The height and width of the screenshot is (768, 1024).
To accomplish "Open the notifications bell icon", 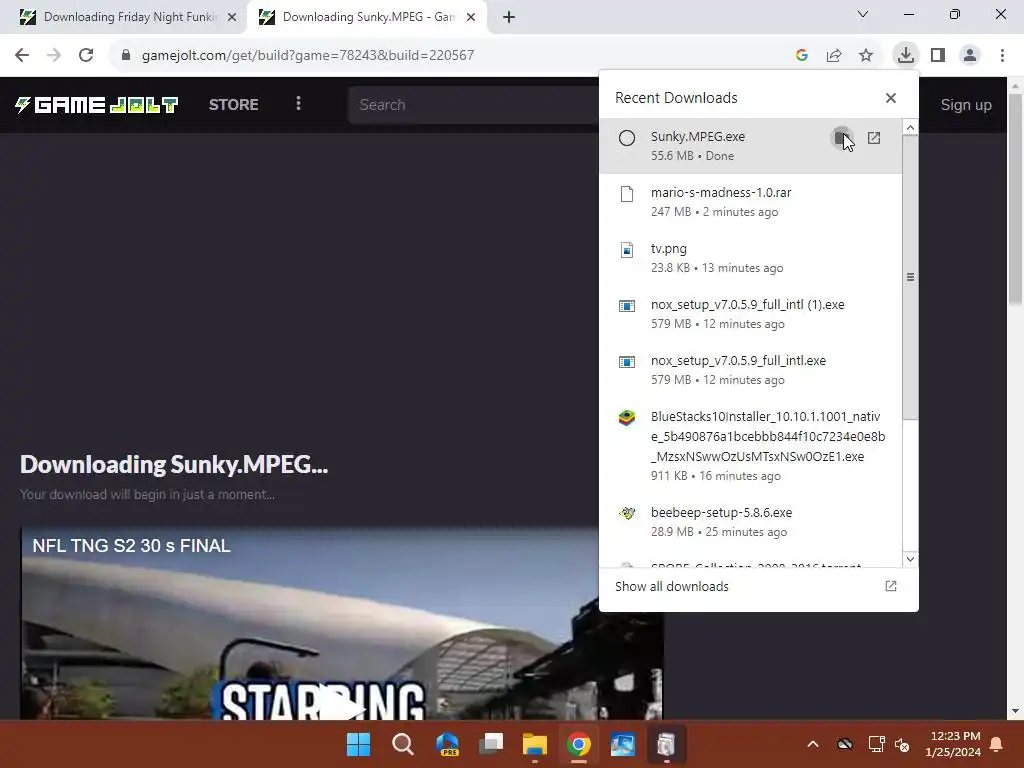I will coord(997,744).
